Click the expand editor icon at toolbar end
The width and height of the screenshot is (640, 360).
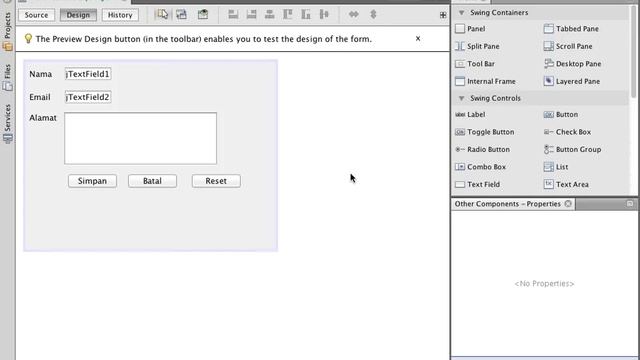pos(443,16)
